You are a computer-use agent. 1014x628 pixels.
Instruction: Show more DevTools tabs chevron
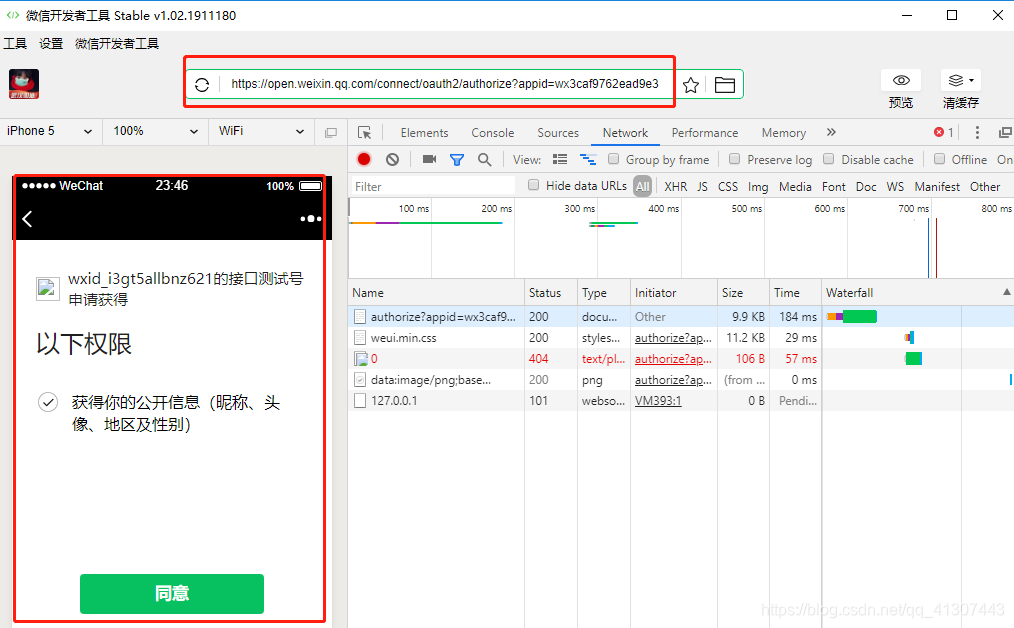click(831, 132)
